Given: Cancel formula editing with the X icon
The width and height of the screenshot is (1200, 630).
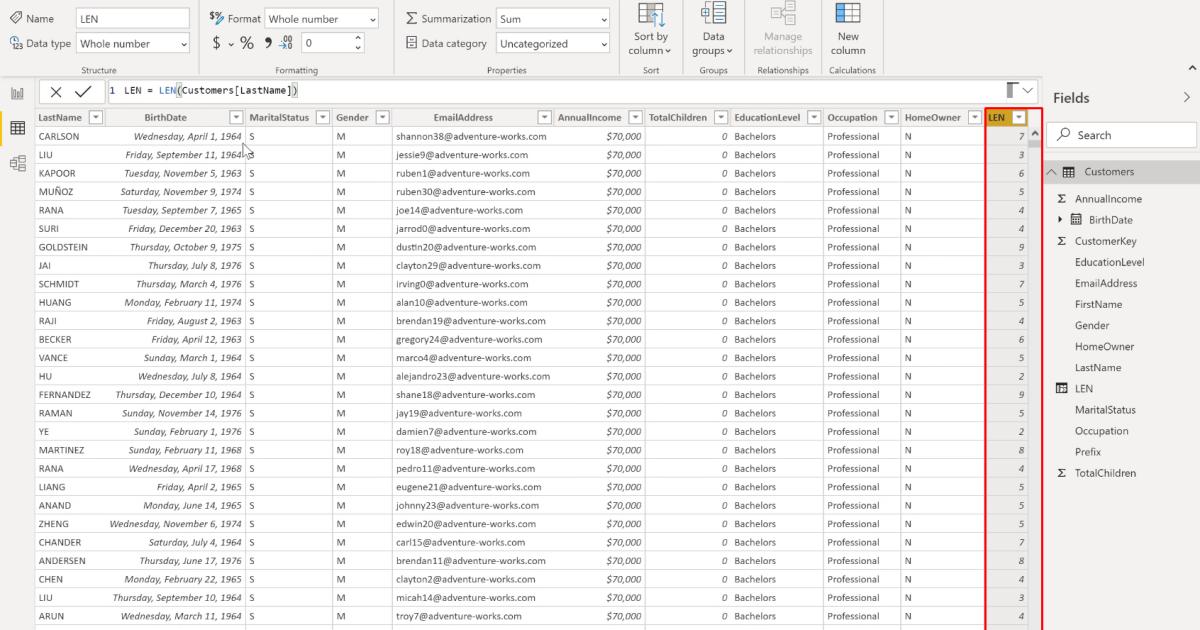Looking at the screenshot, I should (x=56, y=90).
